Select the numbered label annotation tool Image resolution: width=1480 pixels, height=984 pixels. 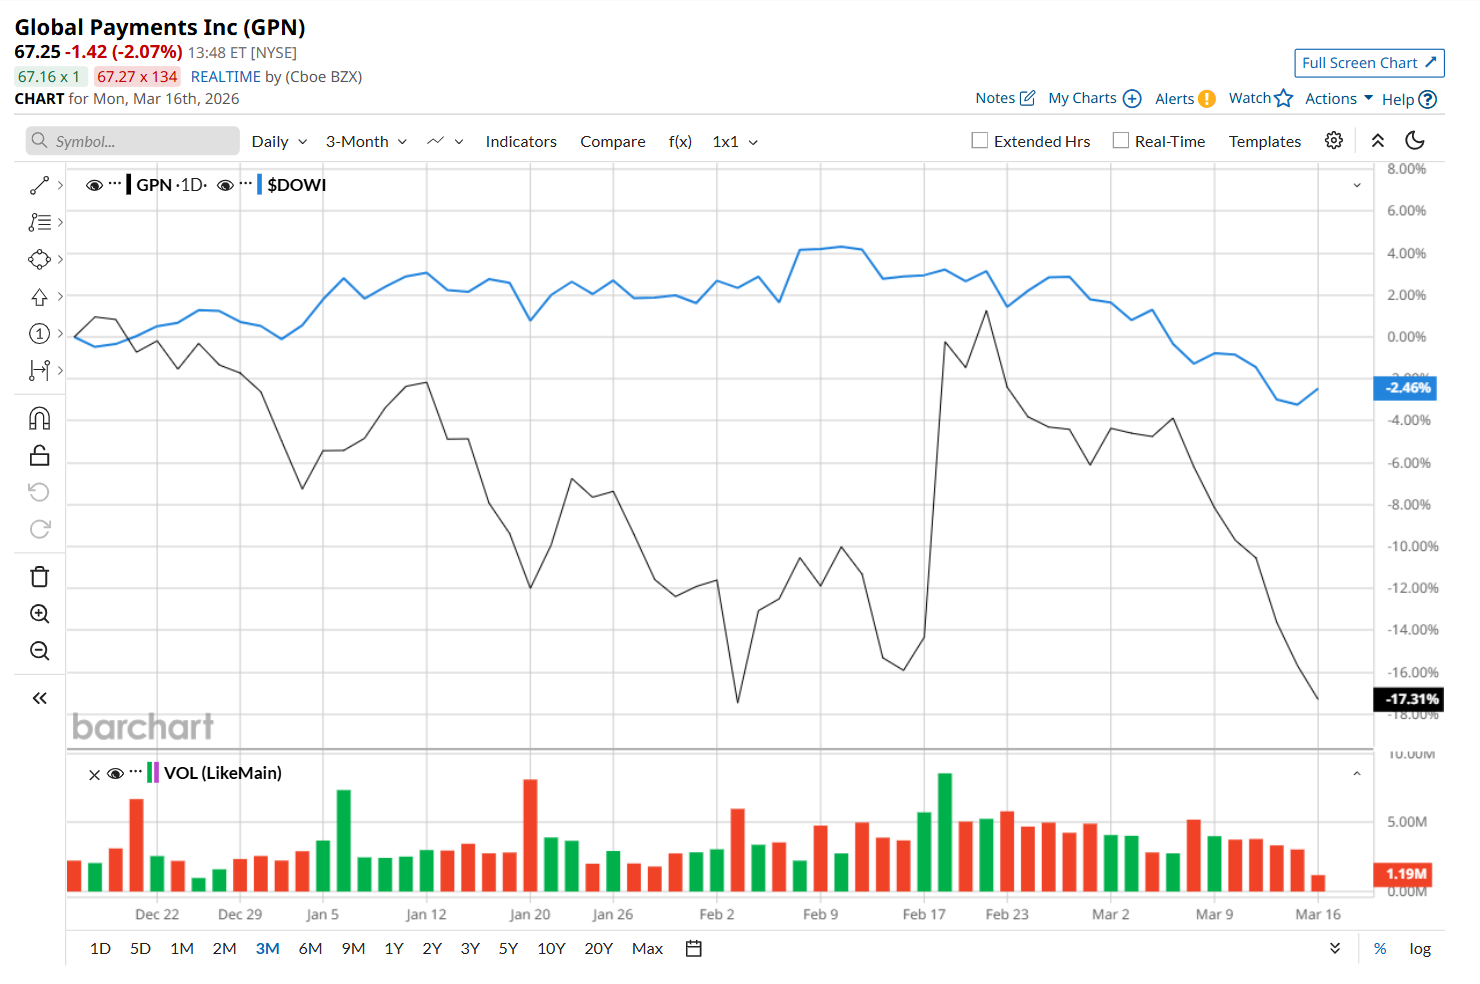[39, 333]
